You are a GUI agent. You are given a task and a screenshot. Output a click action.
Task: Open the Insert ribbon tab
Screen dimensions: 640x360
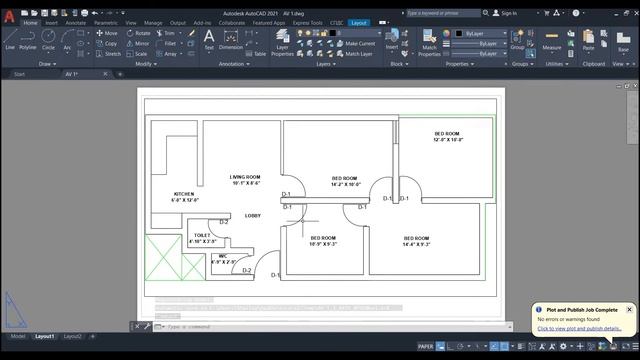pyautogui.click(x=51, y=23)
